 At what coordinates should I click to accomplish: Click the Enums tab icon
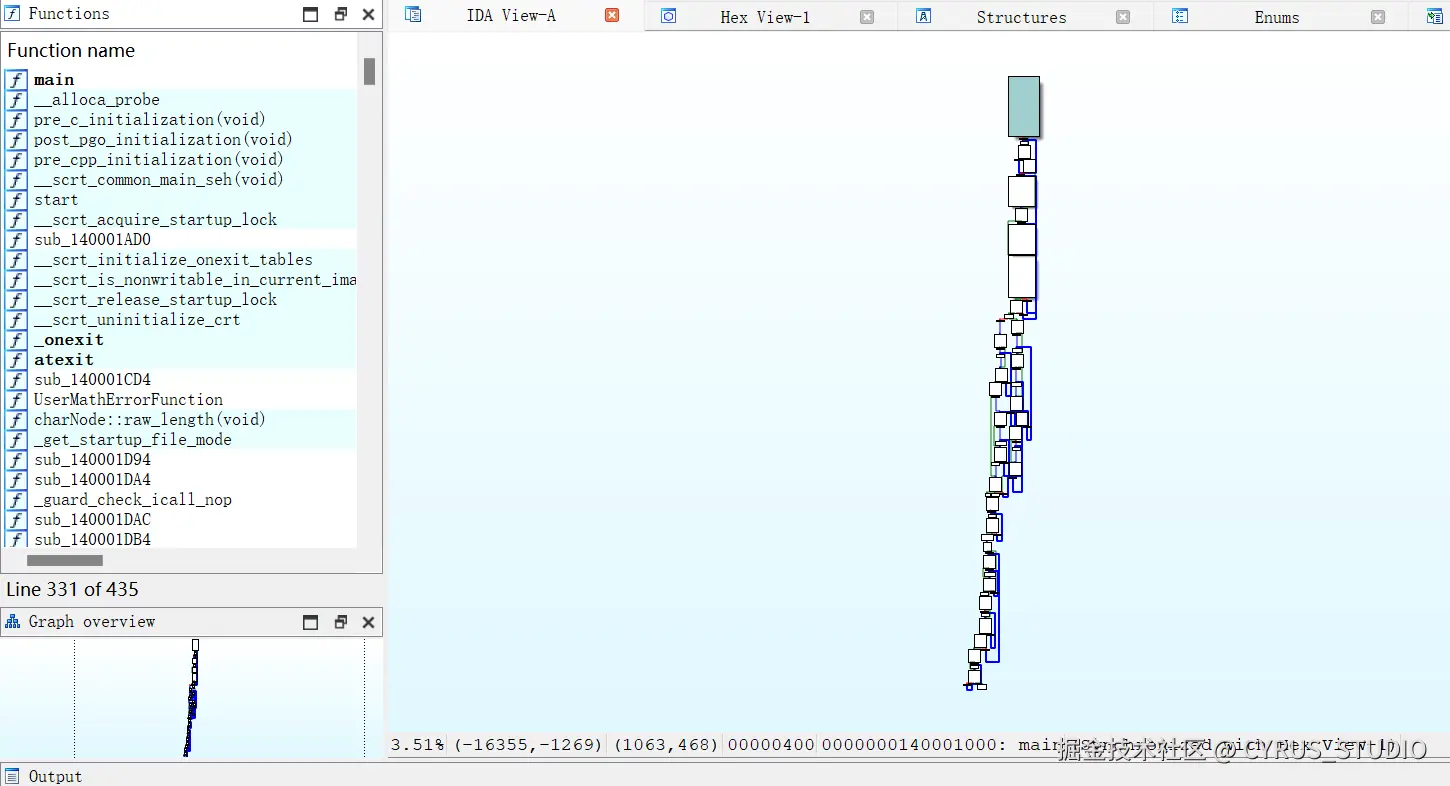(1180, 16)
